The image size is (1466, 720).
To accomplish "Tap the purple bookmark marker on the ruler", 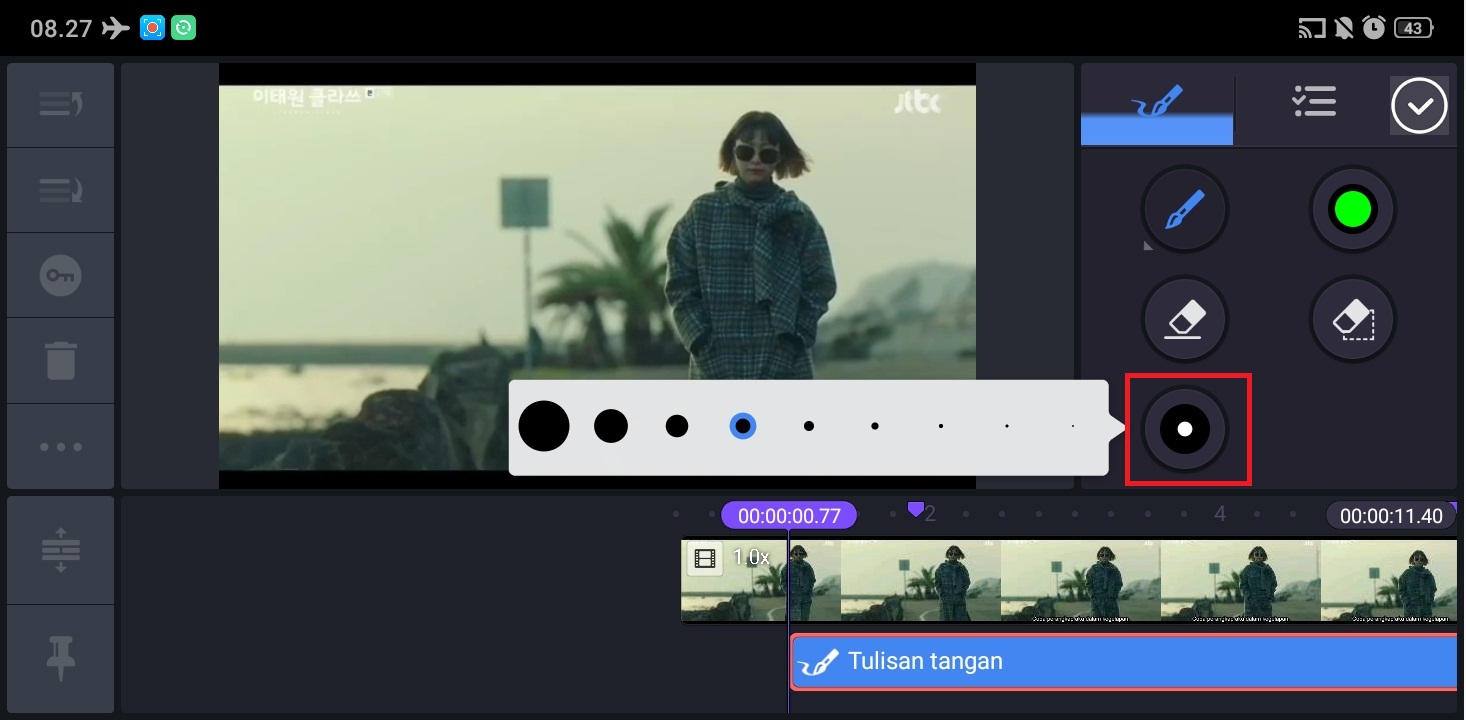I will 915,510.
